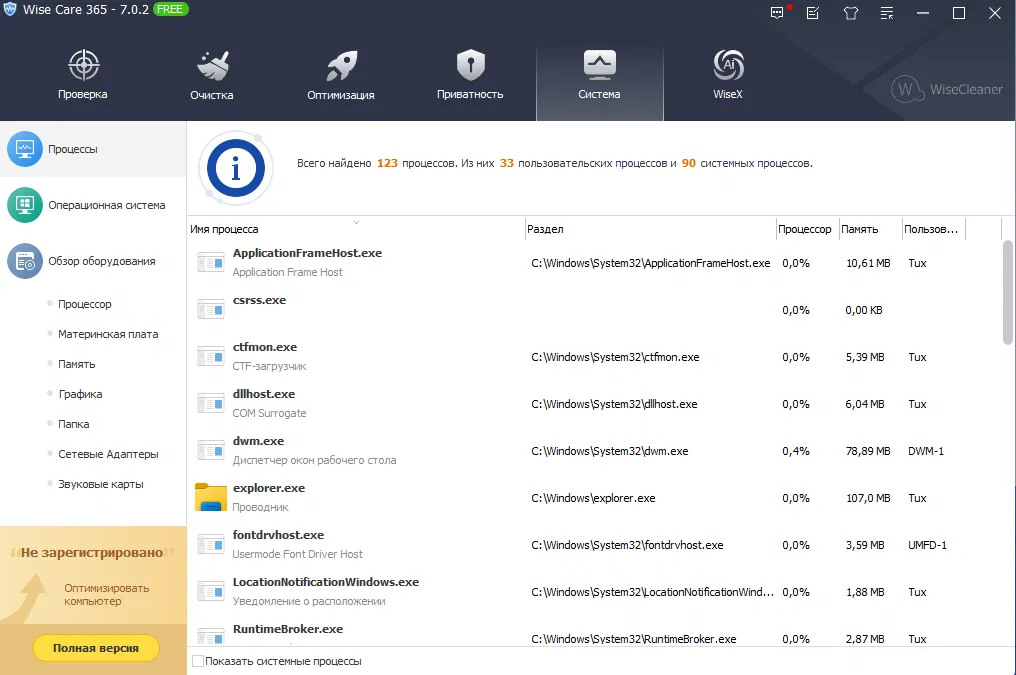Screen dimensions: 1016x675
Task: Click the dwm.exe process icon
Action: [x=211, y=450]
